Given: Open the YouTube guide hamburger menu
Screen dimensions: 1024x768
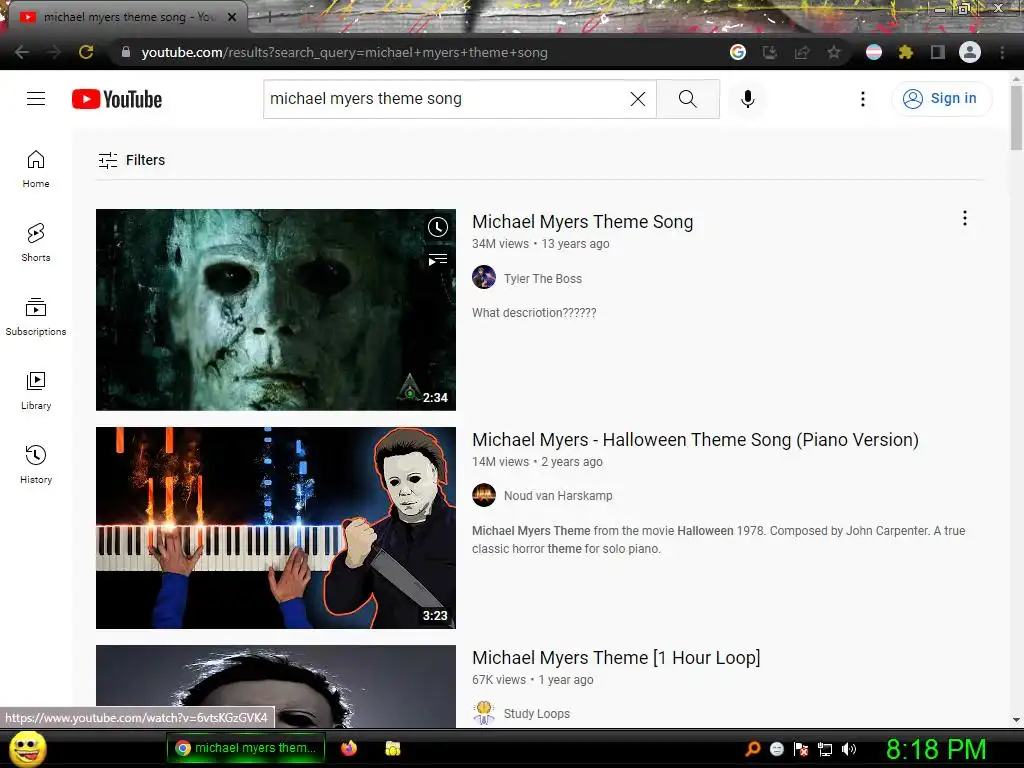Looking at the screenshot, I should point(36,99).
